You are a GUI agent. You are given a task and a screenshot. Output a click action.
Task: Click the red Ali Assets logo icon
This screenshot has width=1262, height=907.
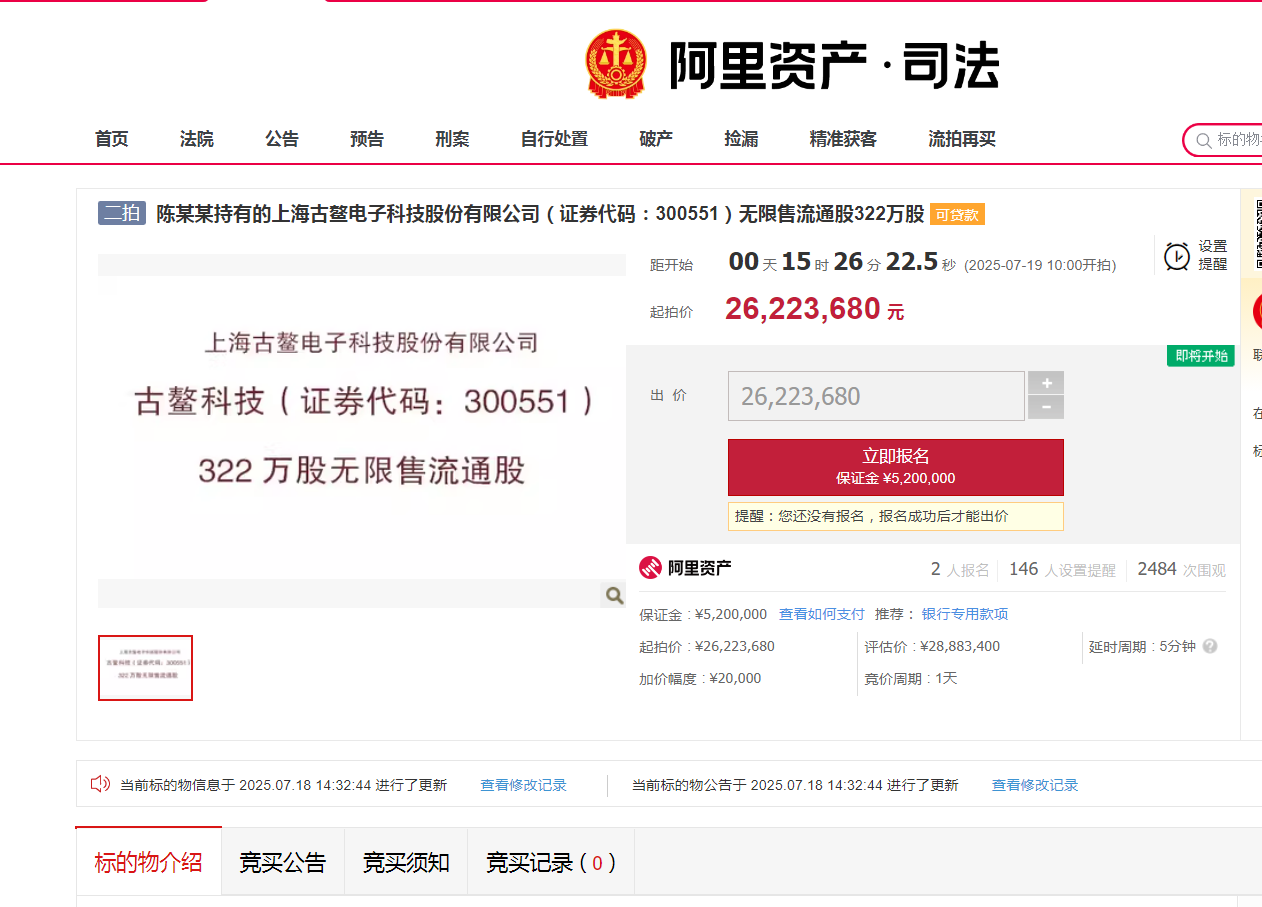click(651, 568)
